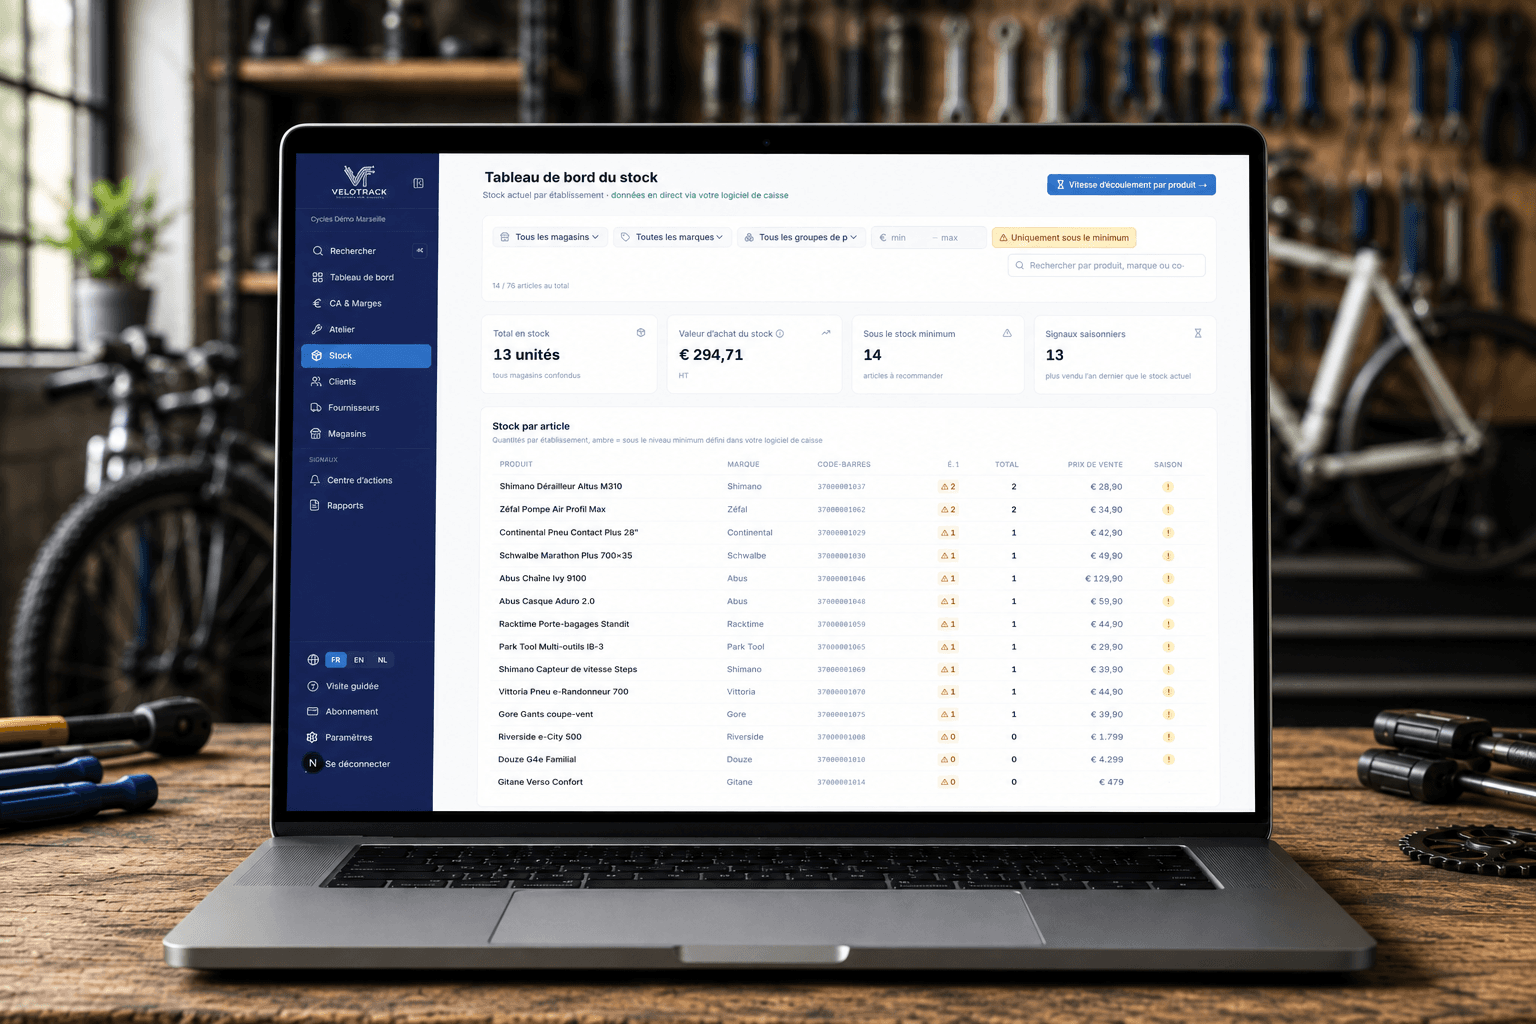The height and width of the screenshot is (1024, 1536).
Task: Click the box icon on Total en stock card
Action: pos(641,333)
